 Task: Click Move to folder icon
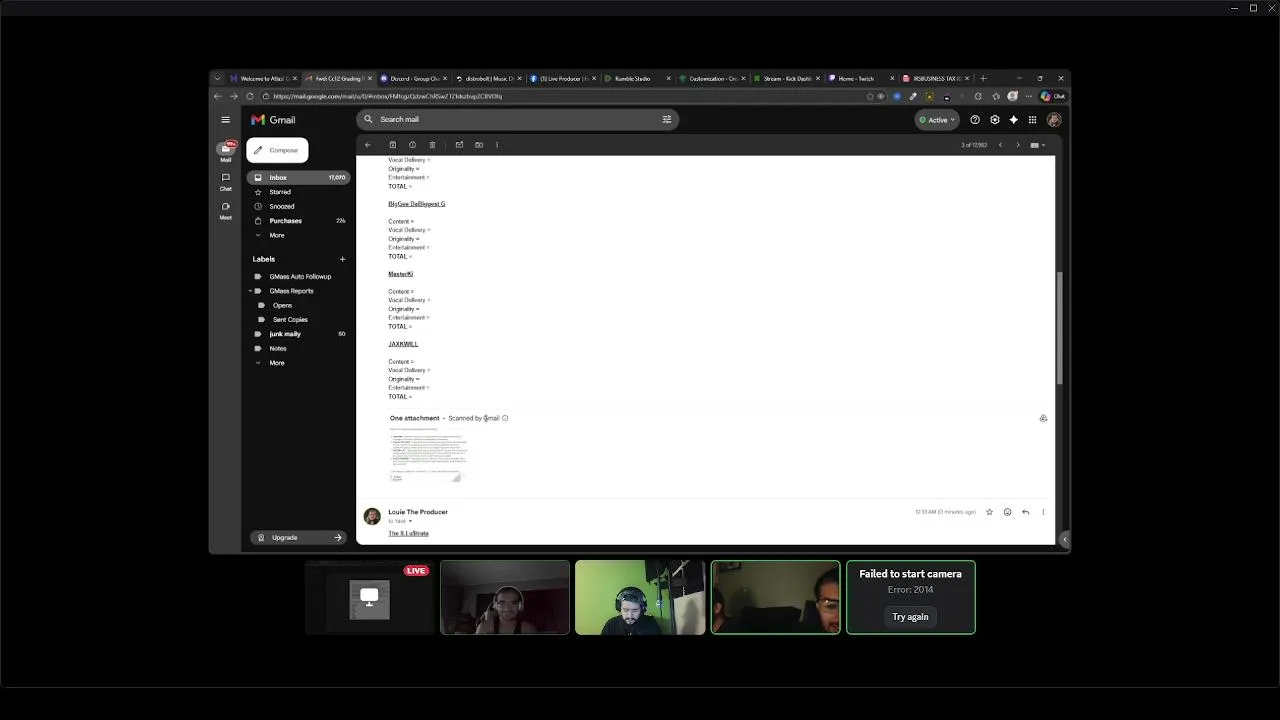tap(479, 145)
